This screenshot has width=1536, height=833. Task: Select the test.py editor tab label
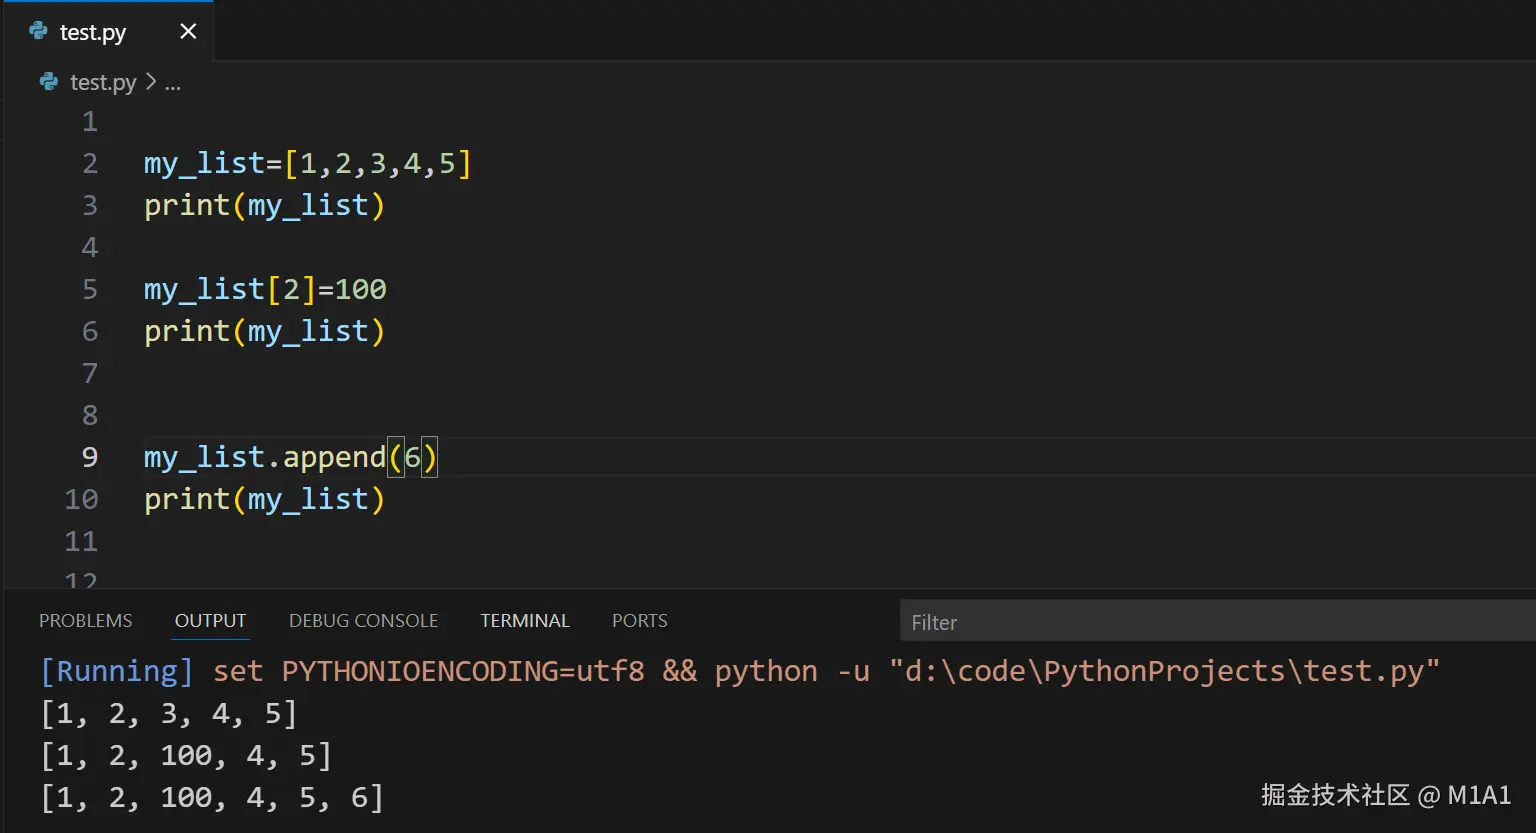[x=93, y=32]
